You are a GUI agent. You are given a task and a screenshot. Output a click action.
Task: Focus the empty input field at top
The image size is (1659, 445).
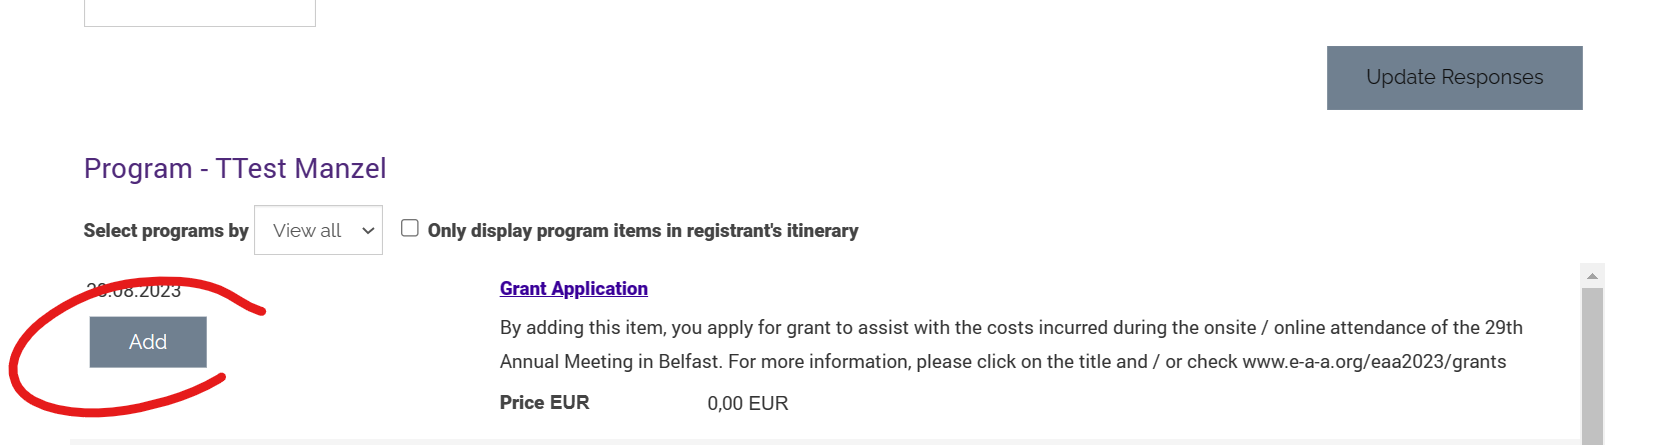click(x=200, y=13)
